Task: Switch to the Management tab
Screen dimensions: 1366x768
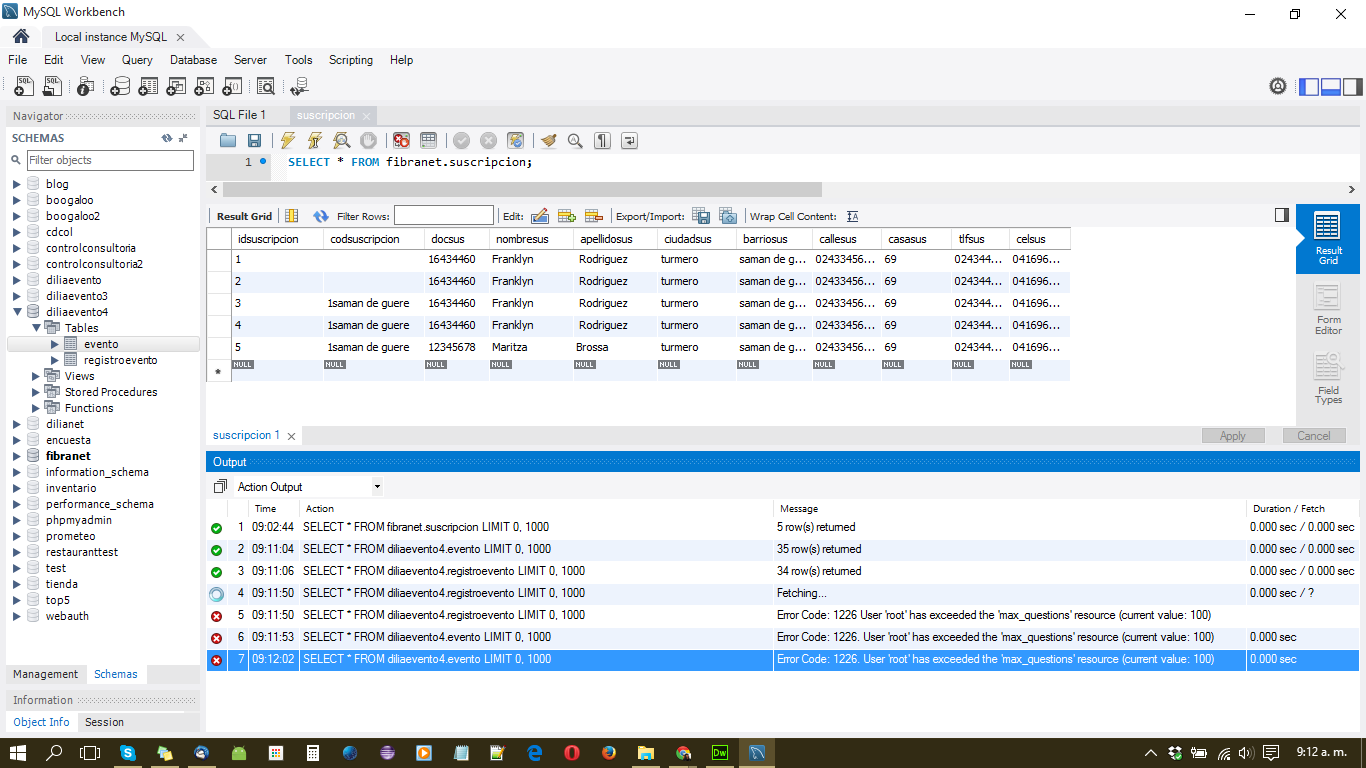Action: click(45, 674)
